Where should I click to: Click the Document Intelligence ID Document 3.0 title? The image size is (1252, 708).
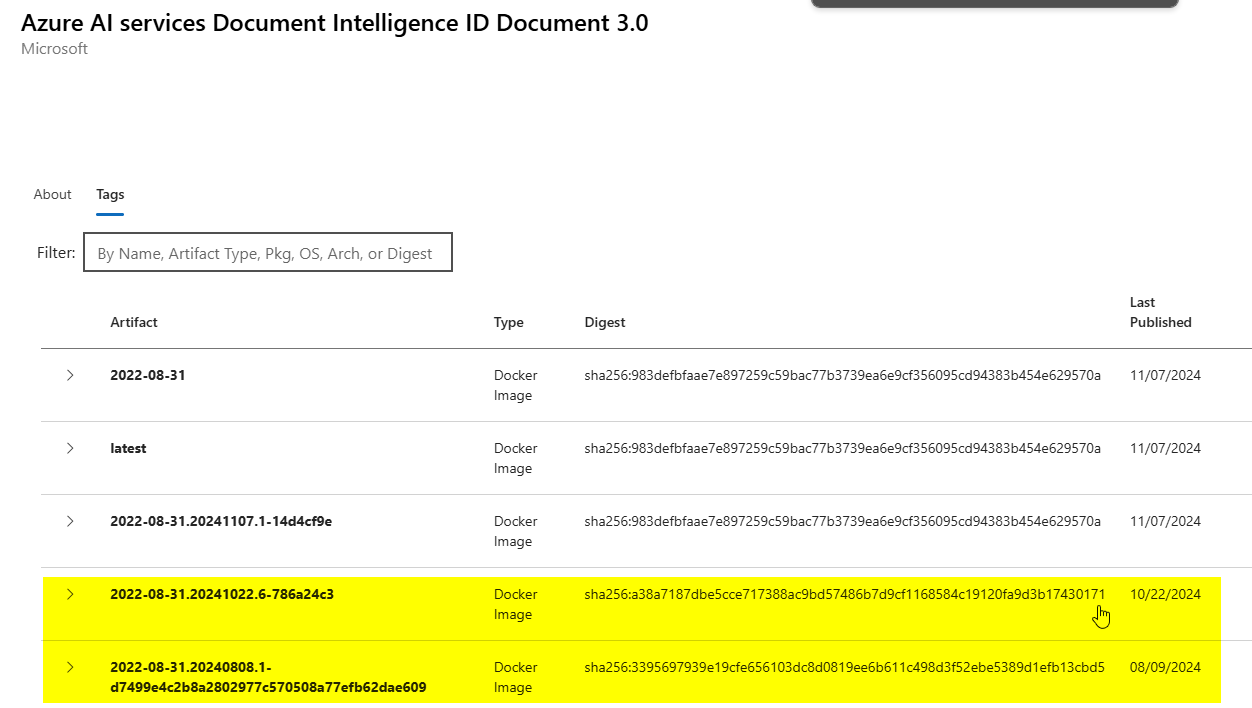[x=335, y=22]
